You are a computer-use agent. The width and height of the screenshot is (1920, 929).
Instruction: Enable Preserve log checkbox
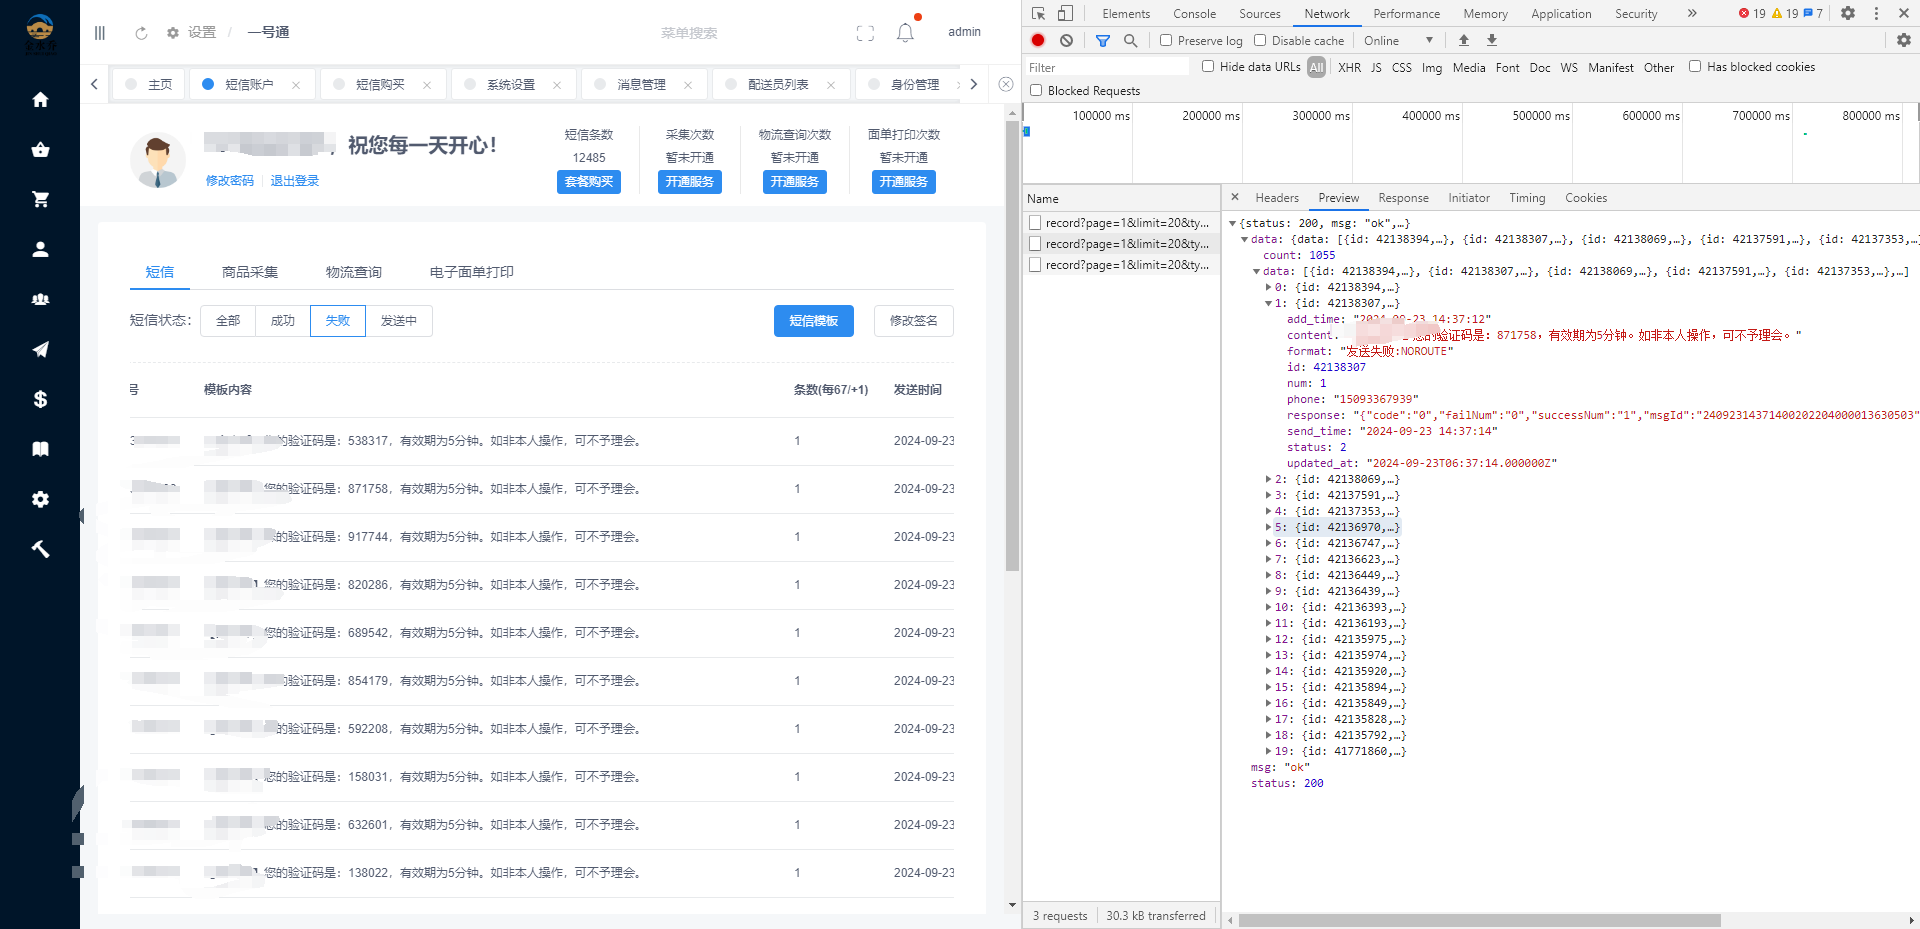coord(1166,41)
